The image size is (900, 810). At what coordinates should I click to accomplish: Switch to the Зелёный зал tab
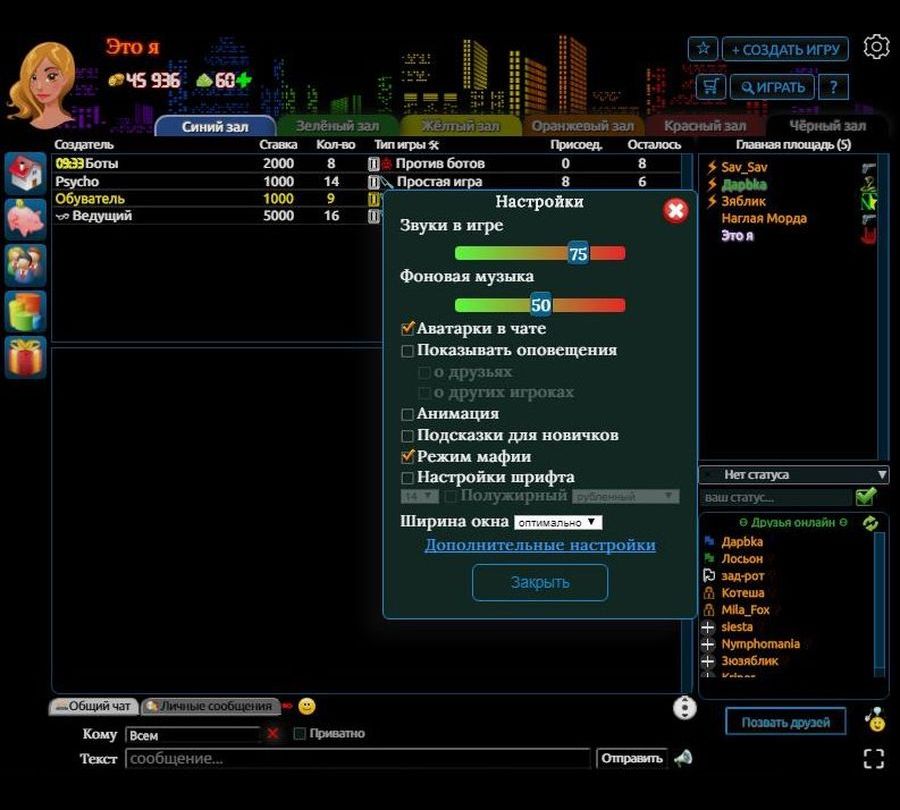[x=337, y=126]
